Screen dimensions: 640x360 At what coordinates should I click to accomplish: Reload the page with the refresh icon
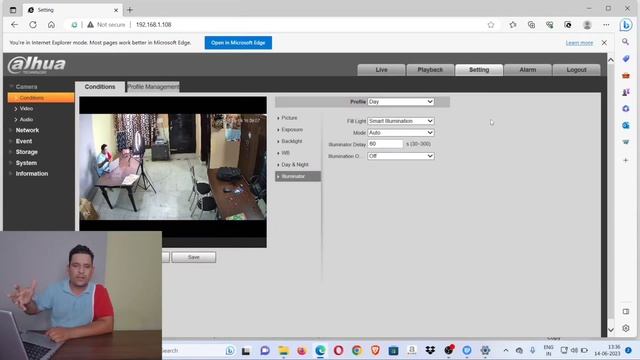point(33,25)
